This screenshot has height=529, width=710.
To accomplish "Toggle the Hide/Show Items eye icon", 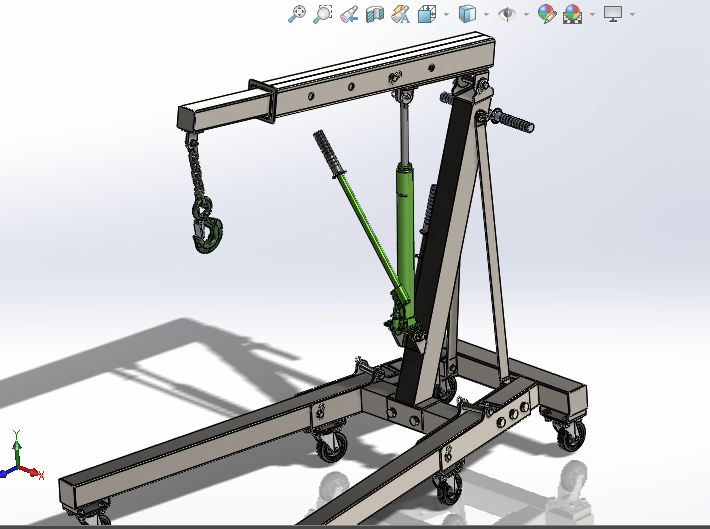I will (x=507, y=14).
